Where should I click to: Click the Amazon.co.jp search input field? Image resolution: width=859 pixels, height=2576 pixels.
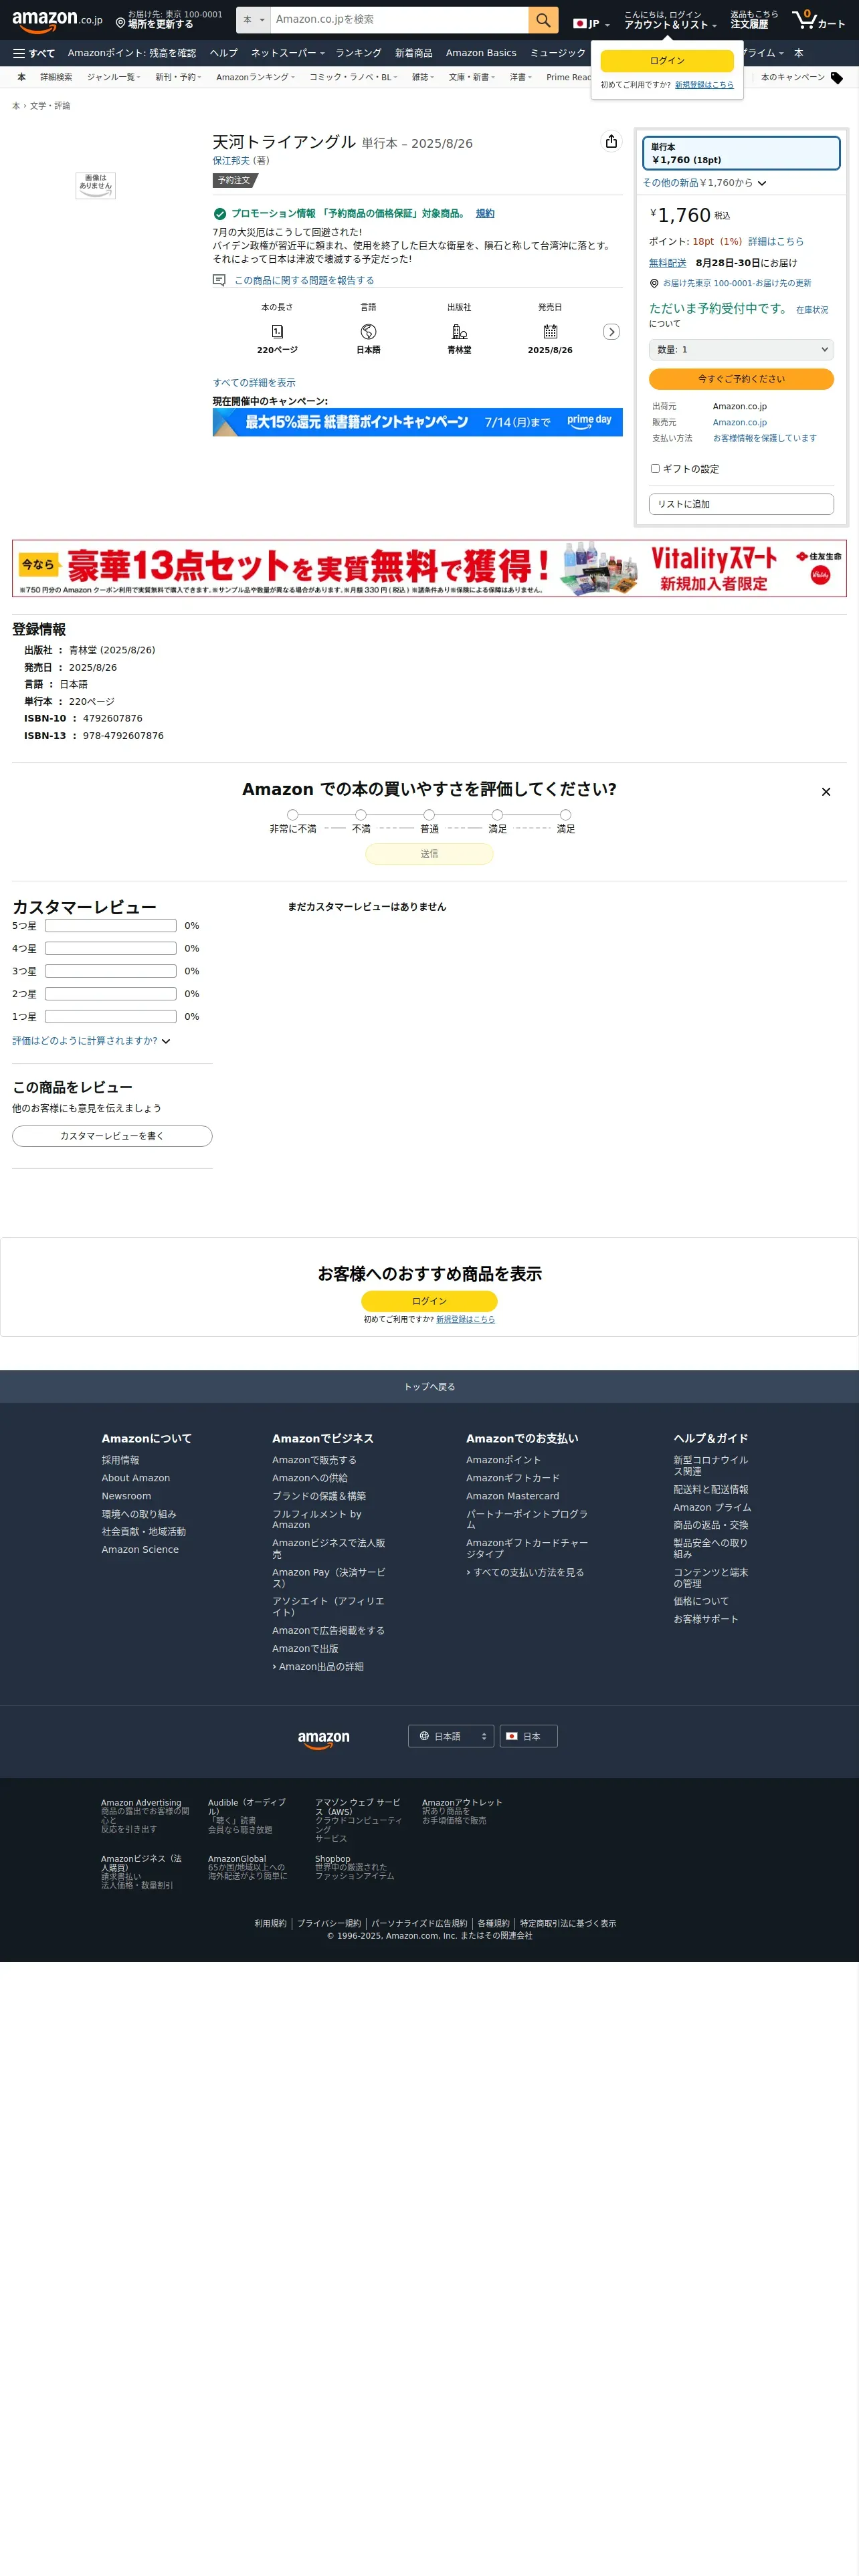[x=399, y=20]
